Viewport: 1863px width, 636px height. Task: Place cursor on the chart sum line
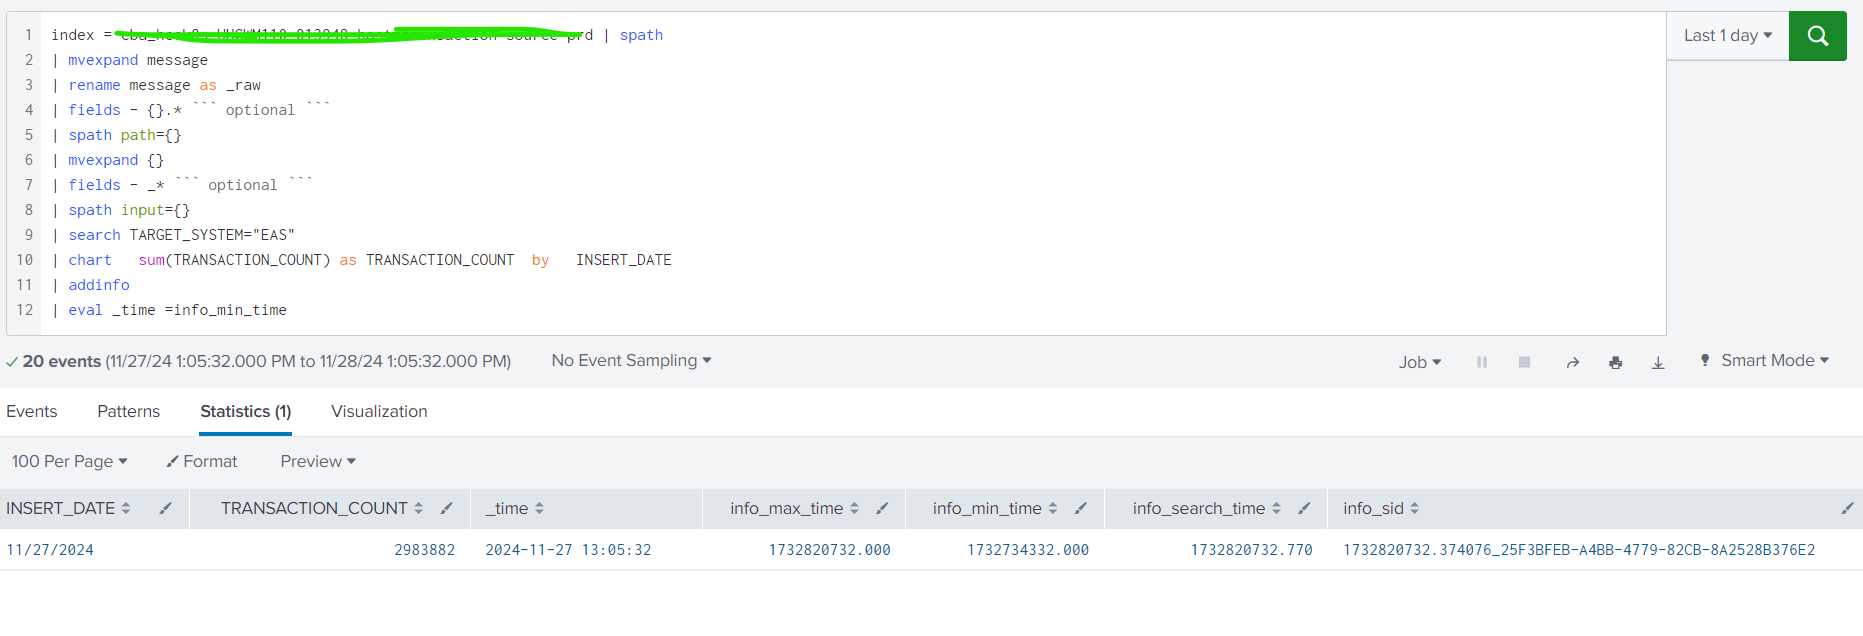click(x=361, y=260)
